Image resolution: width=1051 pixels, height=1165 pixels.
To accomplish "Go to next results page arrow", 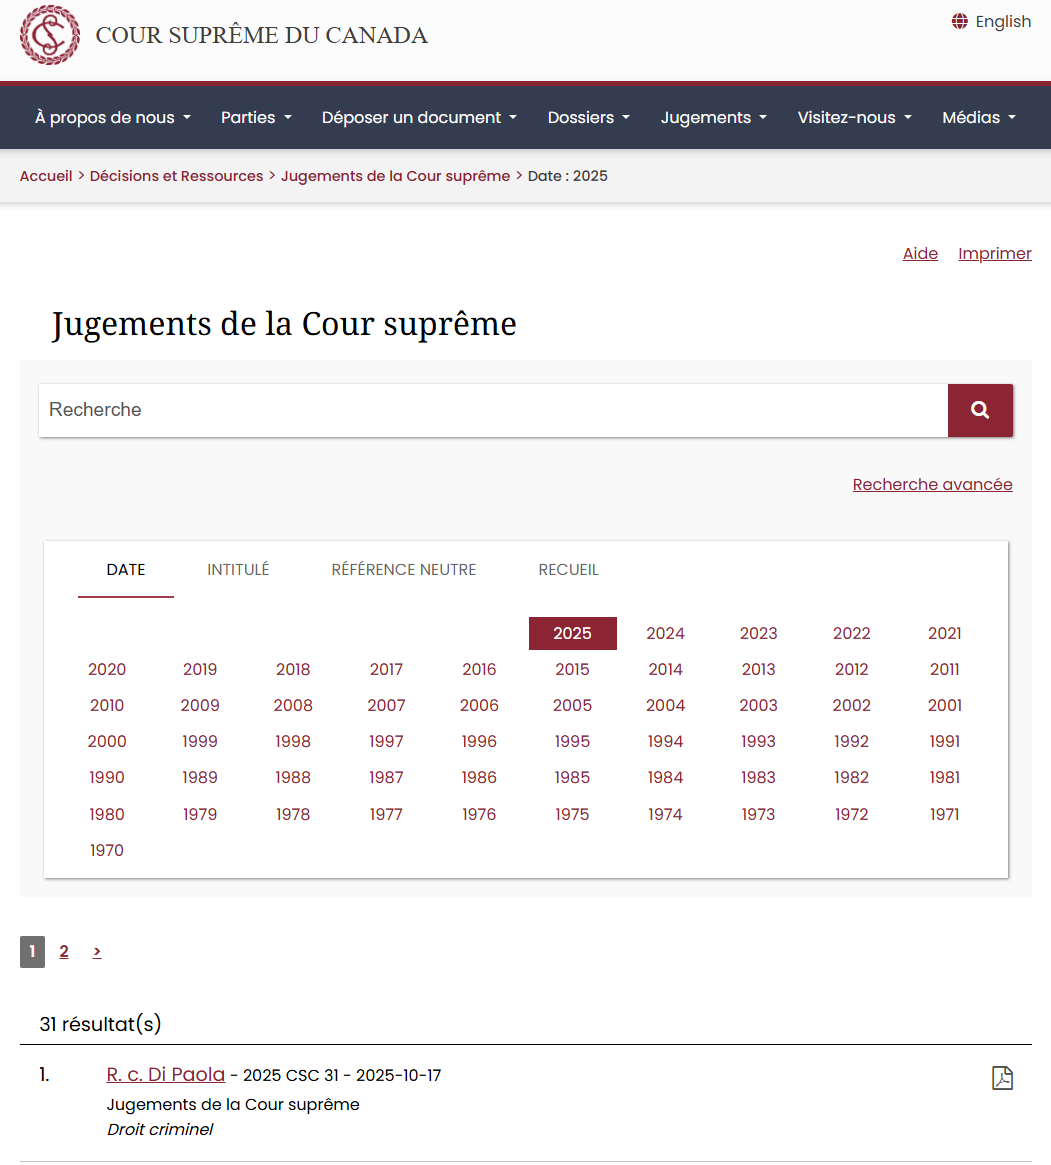I will (x=97, y=952).
